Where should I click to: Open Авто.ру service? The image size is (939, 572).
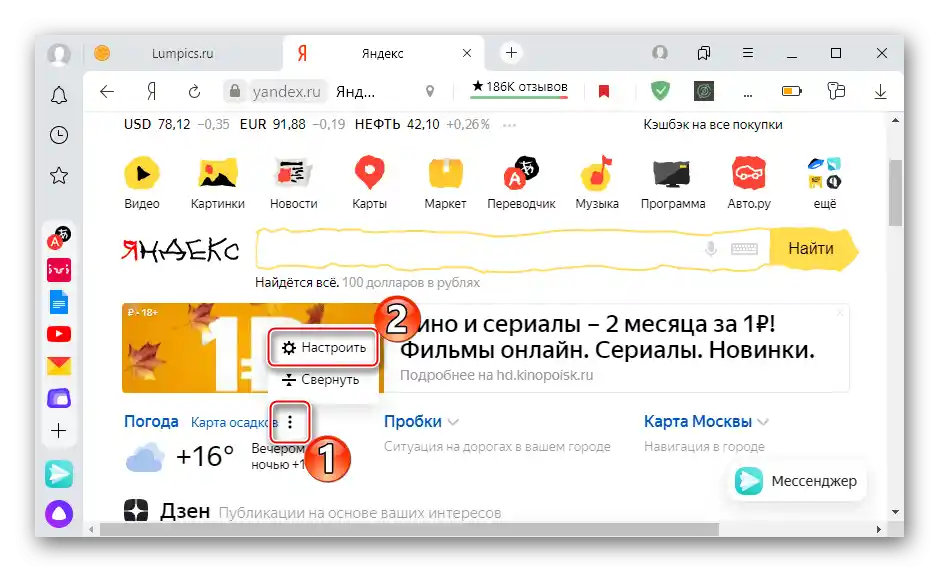[x=749, y=183]
